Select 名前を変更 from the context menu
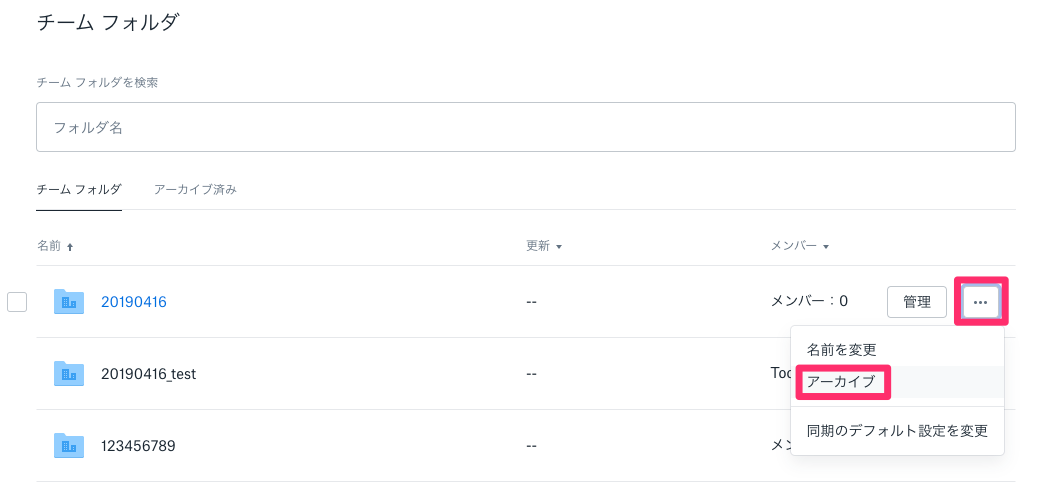The image size is (1042, 498). point(842,350)
